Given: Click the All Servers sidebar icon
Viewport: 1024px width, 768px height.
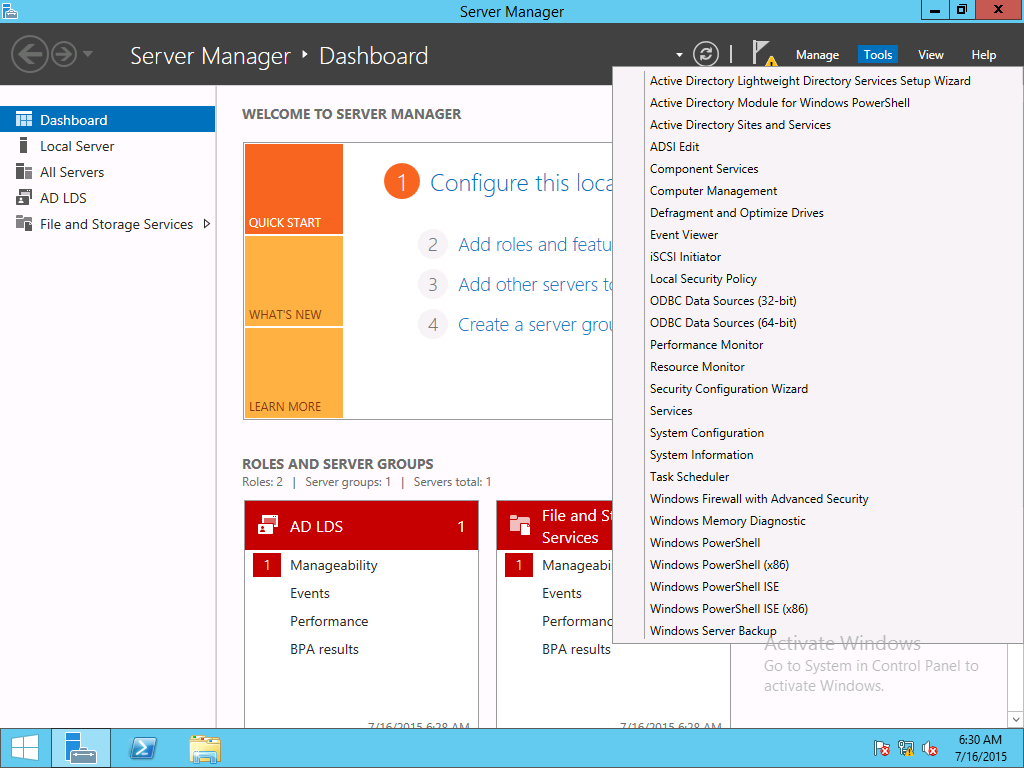Looking at the screenshot, I should tap(24, 172).
